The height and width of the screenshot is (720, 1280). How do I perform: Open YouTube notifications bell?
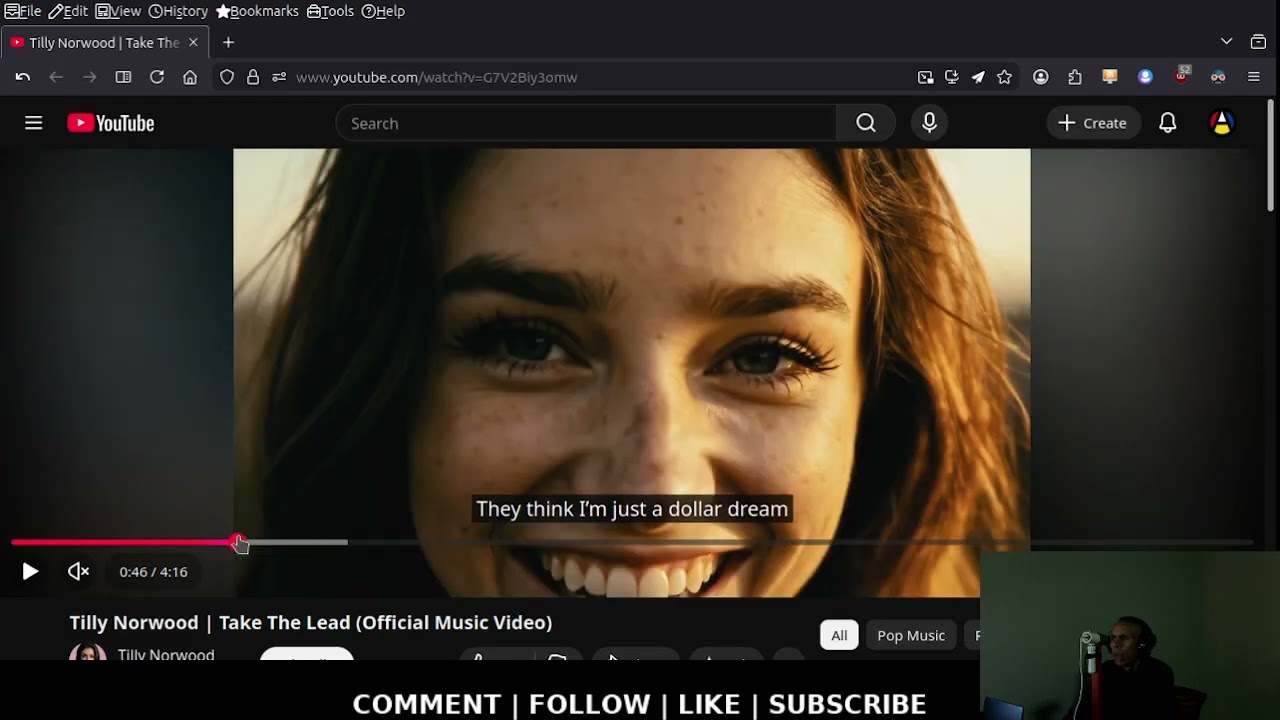pos(1167,123)
